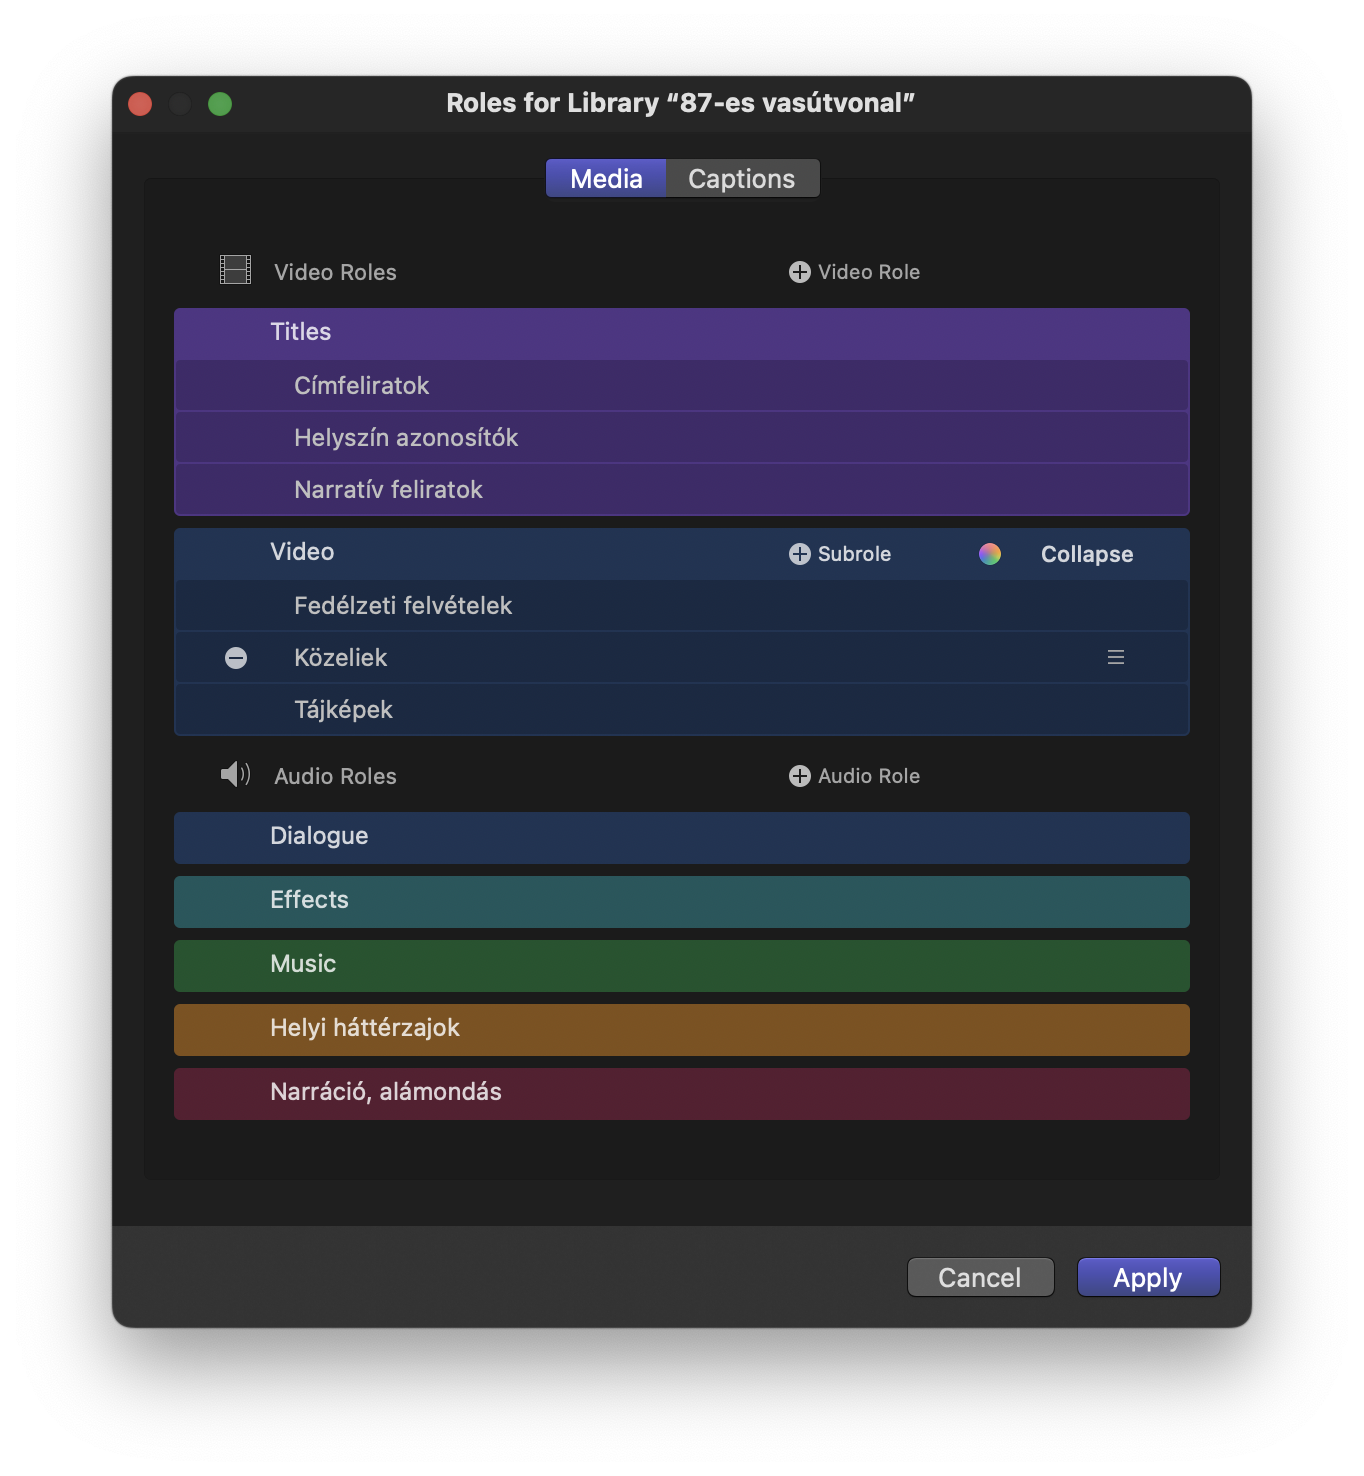The image size is (1364, 1476).
Task: Select the Helyi háttérzajok audio role
Action: coord(682,1029)
